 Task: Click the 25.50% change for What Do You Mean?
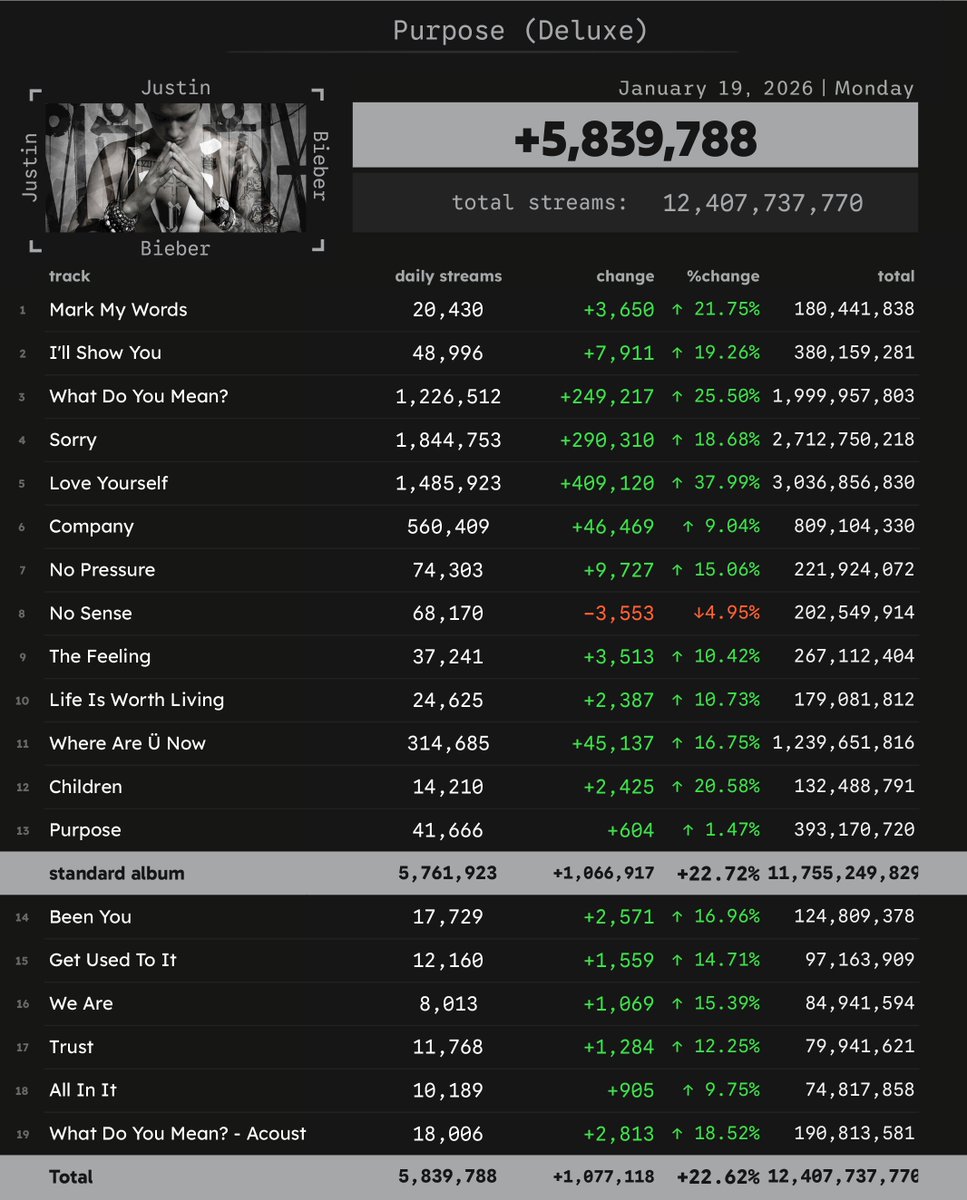click(715, 396)
